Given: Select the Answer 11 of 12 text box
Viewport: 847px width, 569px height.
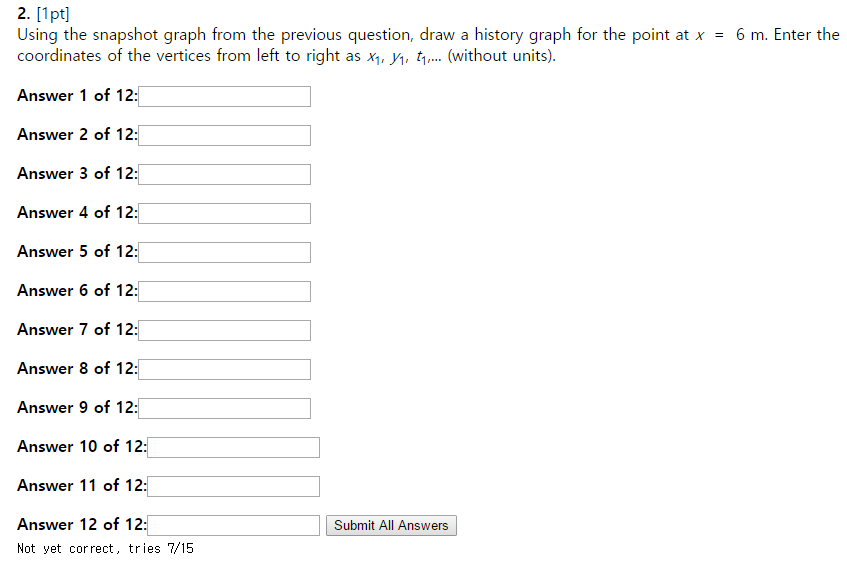Looking at the screenshot, I should pyautogui.click(x=234, y=486).
